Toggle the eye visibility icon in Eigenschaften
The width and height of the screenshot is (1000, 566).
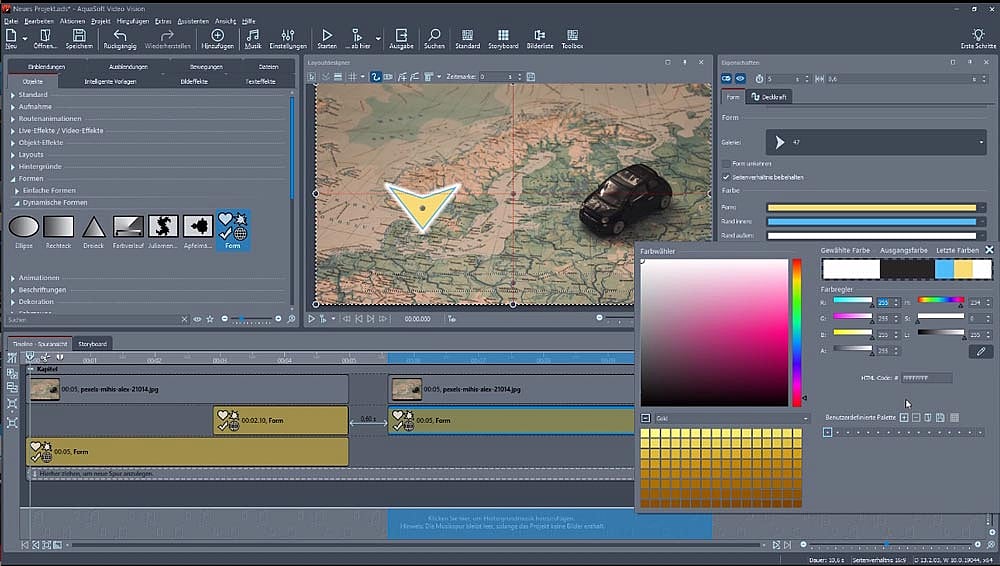[x=741, y=78]
